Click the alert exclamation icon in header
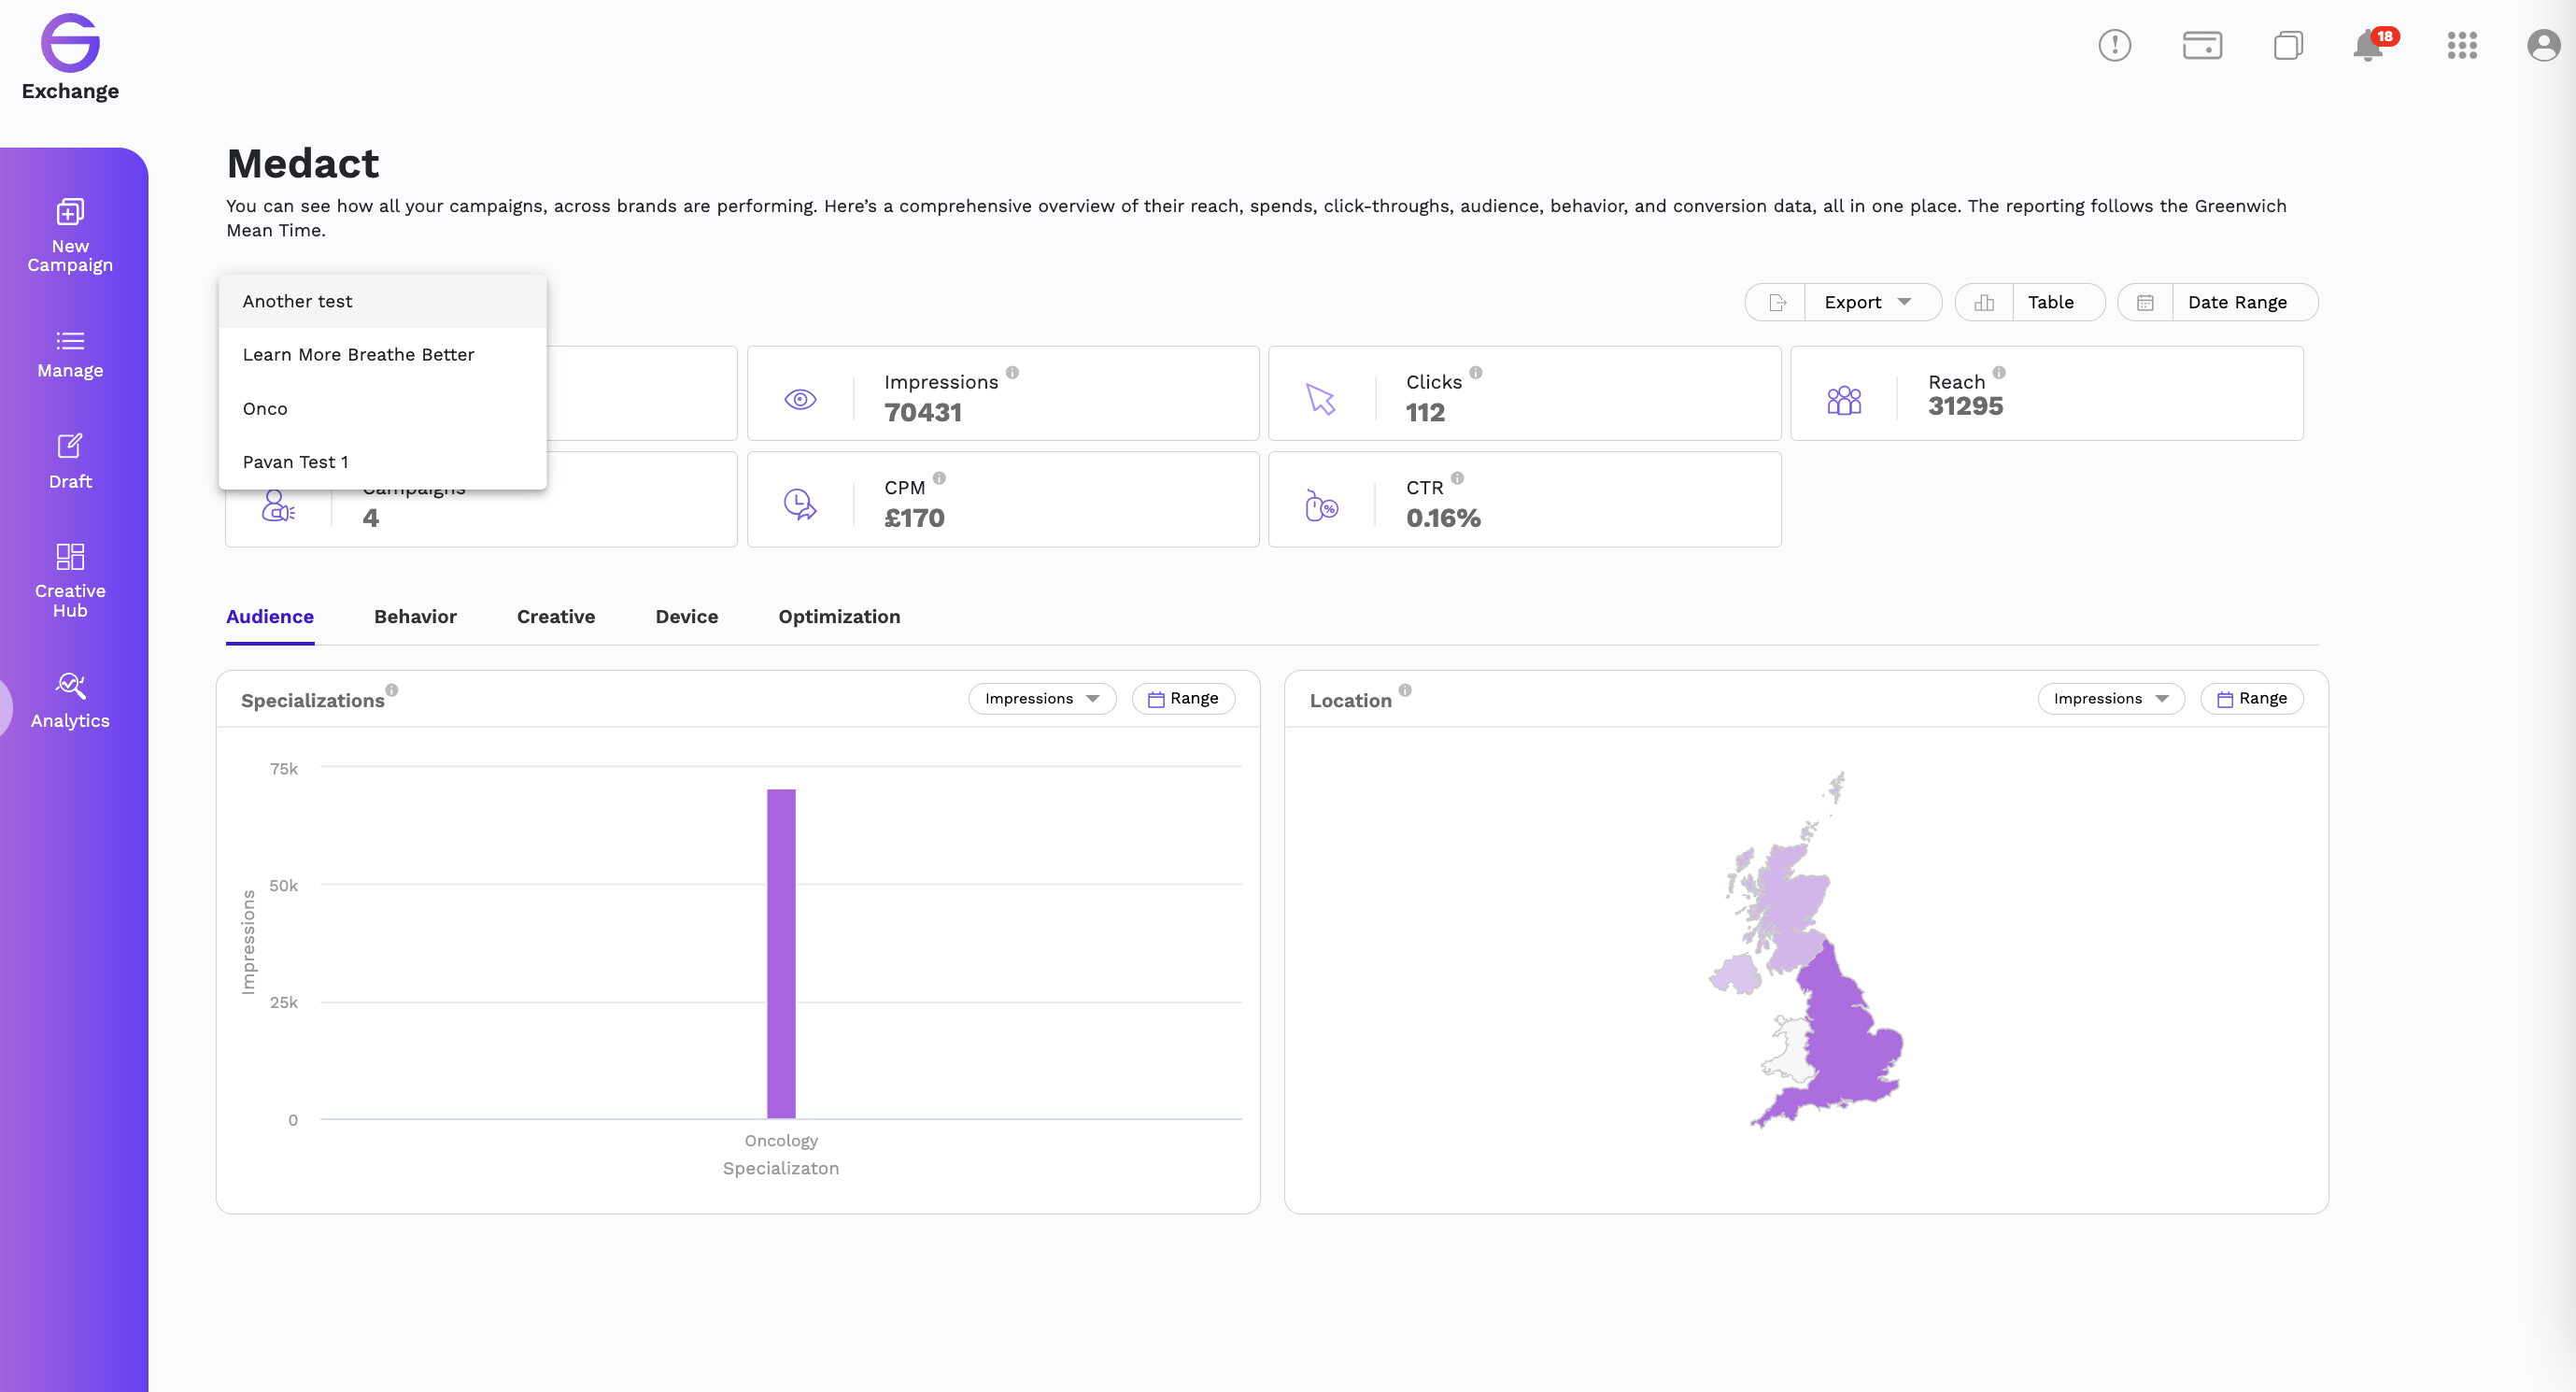 coord(2114,45)
